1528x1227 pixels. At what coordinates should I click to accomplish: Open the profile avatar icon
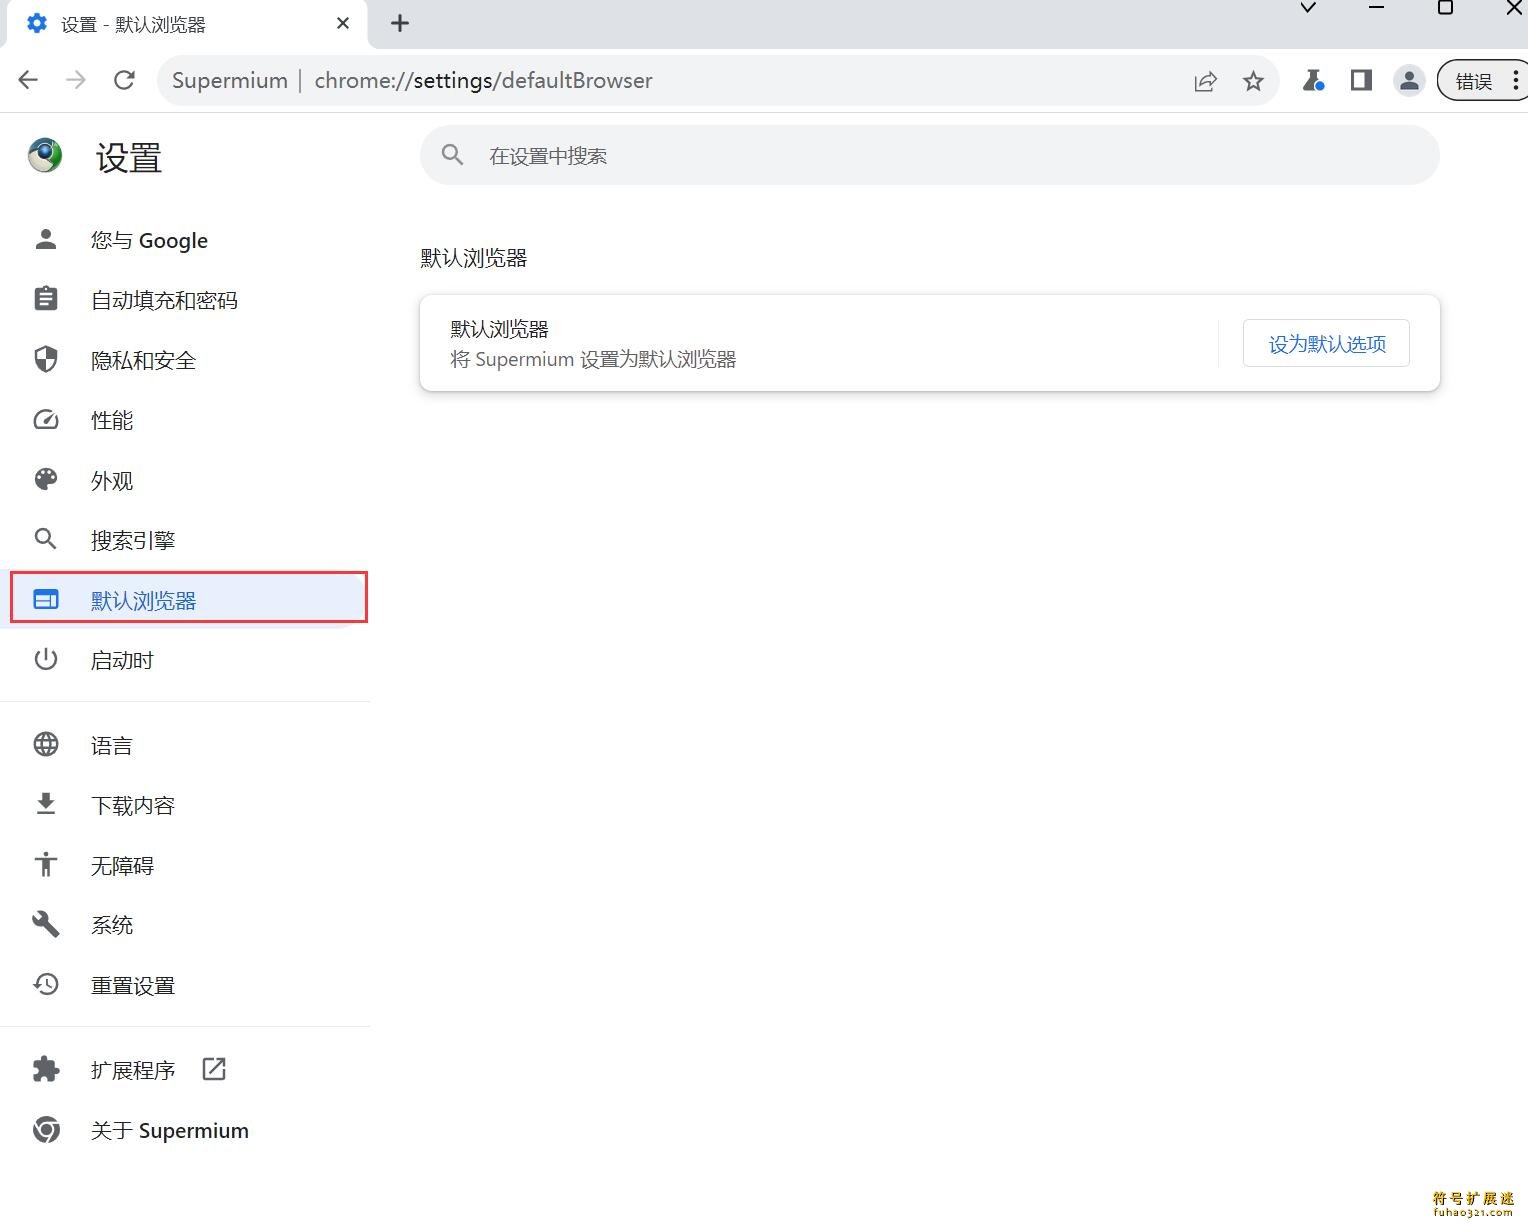coord(1409,81)
